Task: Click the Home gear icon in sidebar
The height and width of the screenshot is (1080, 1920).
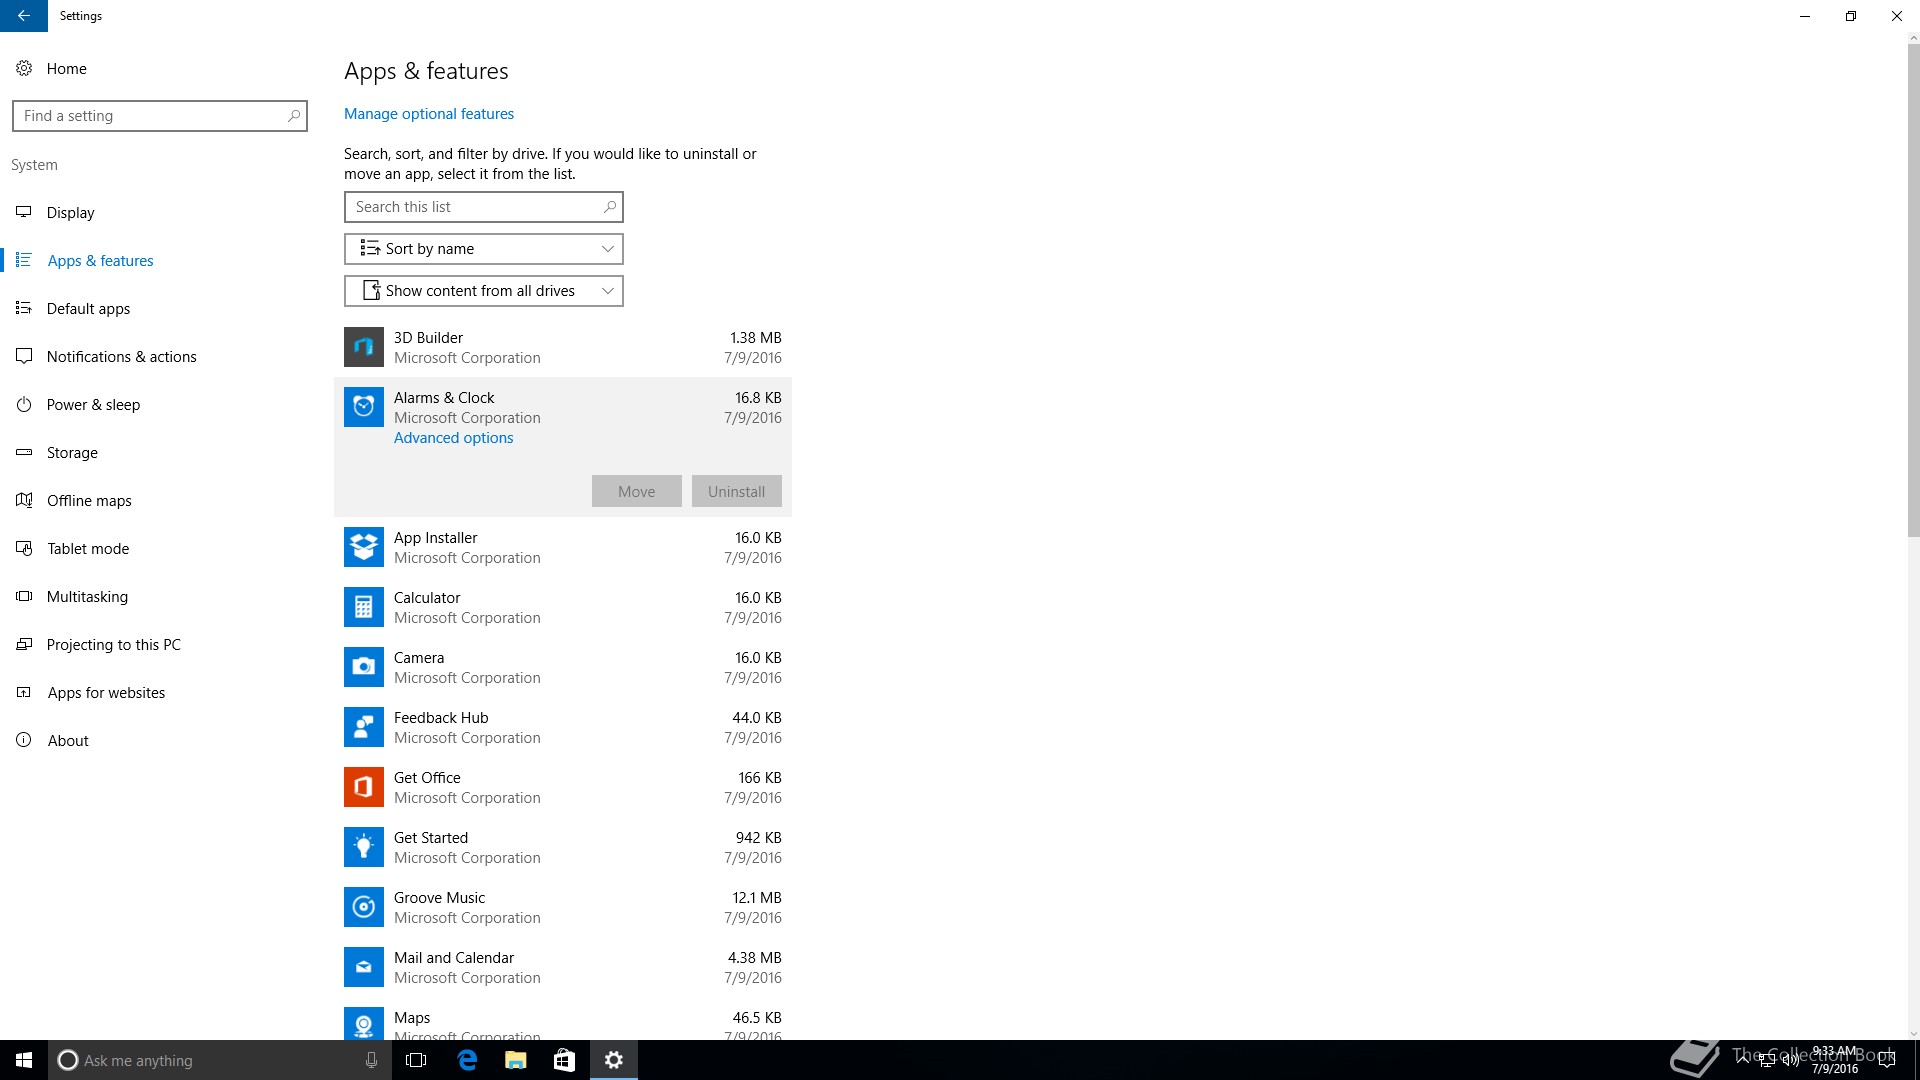Action: 24,68
